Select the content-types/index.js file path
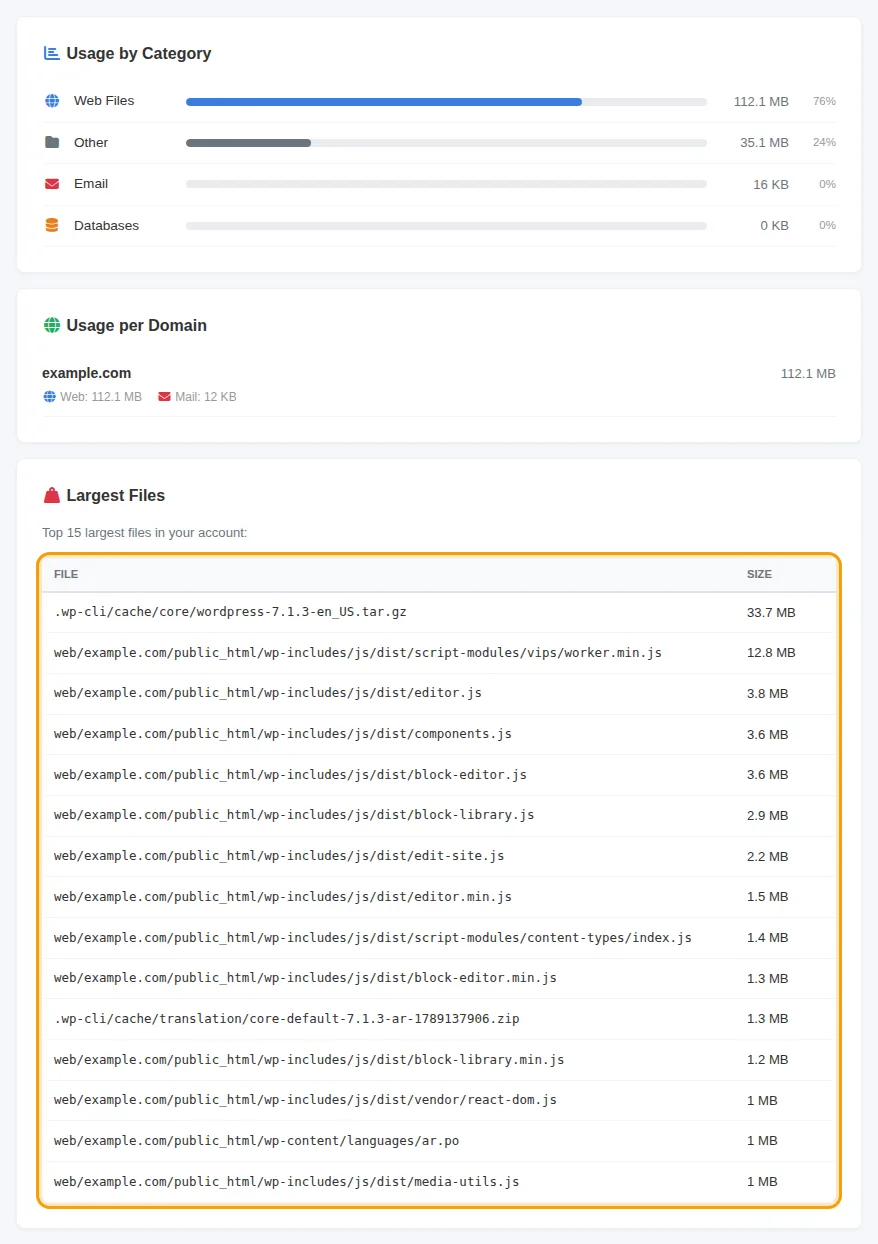This screenshot has height=1244, width=878. (373, 938)
